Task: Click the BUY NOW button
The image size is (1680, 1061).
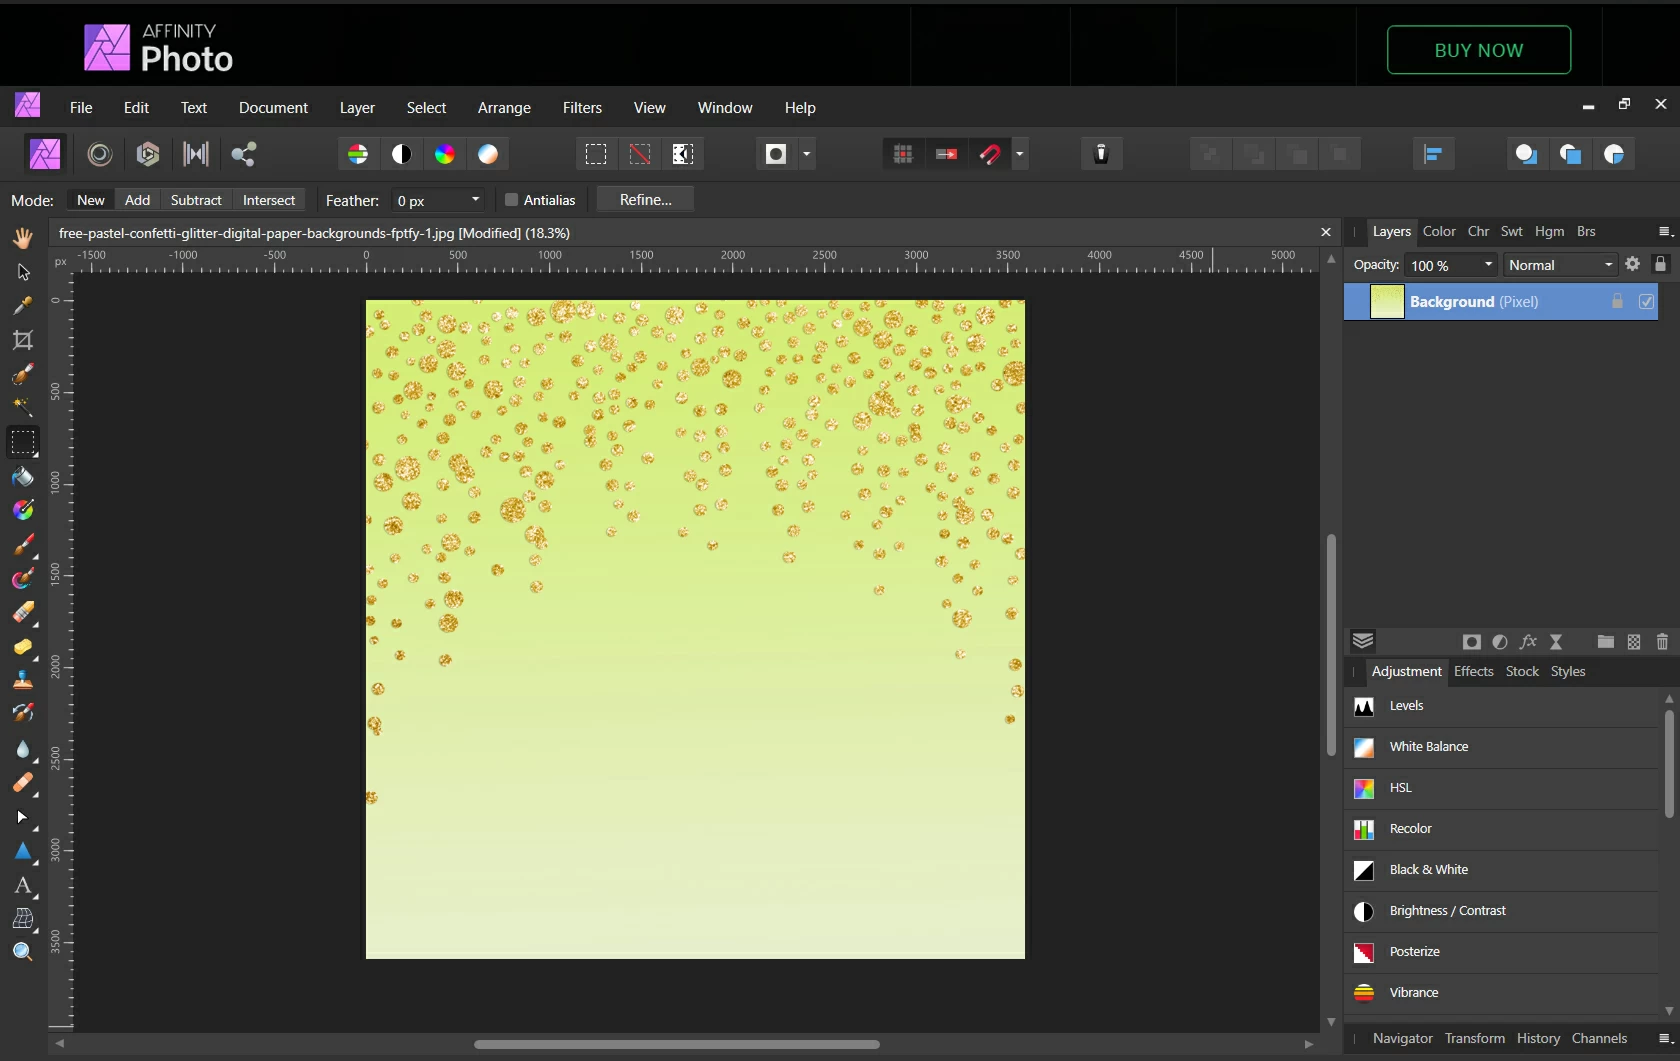Action: 1479,50
